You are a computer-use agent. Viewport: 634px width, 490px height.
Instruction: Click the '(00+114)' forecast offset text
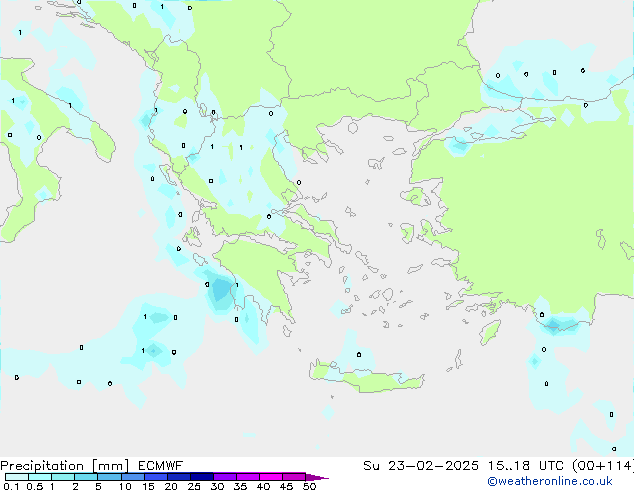603,466
